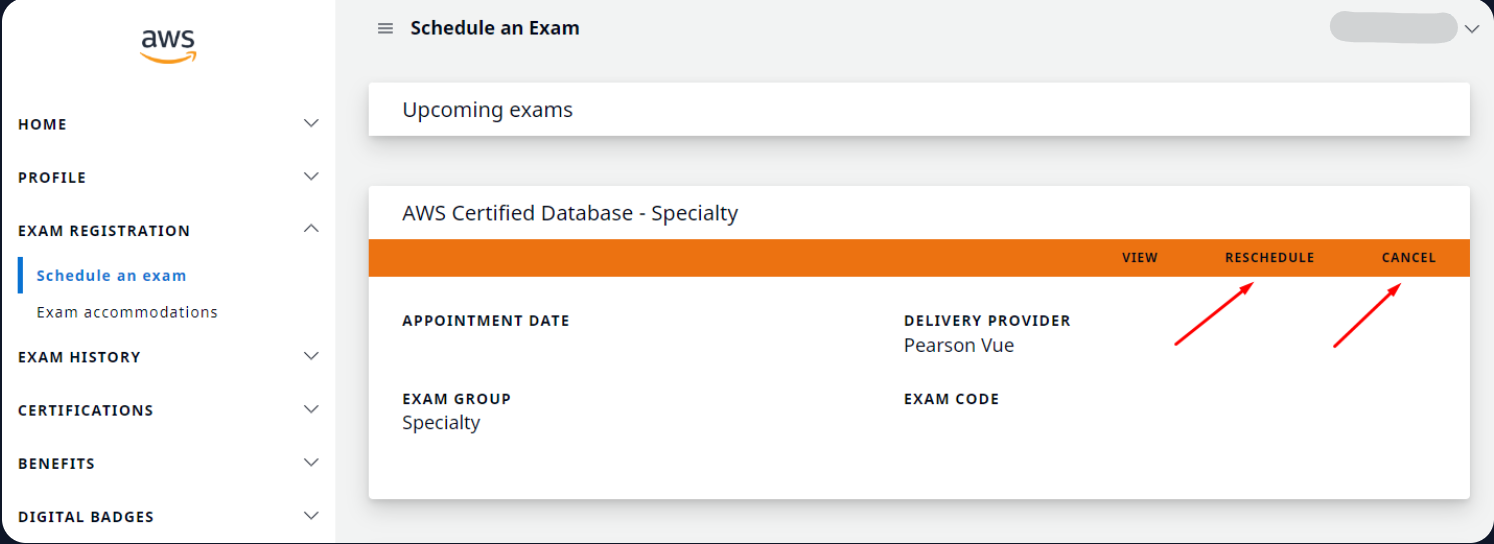Open the CERTIFICATIONS sidebar label

click(85, 410)
